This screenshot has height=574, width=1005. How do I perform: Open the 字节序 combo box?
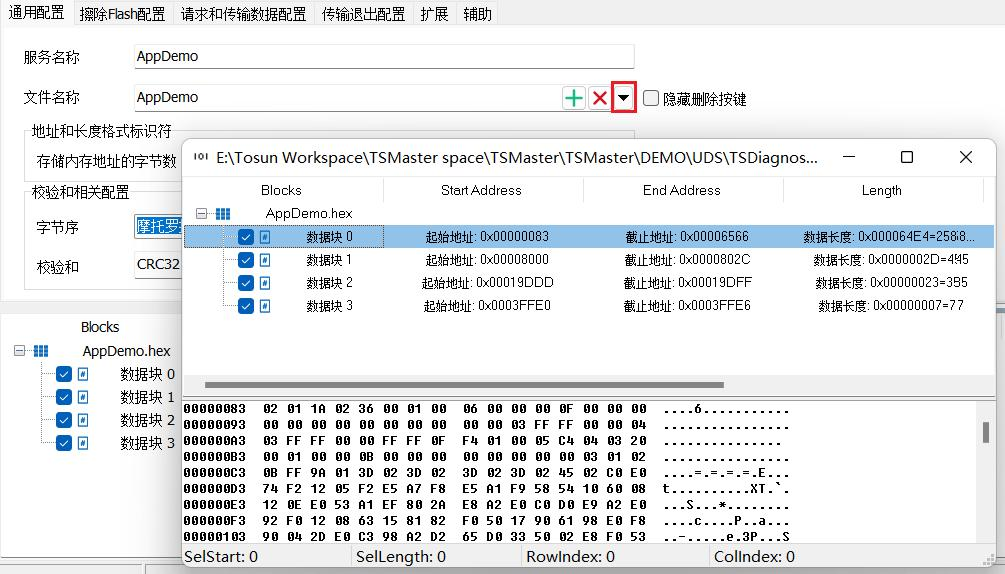click(x=158, y=226)
